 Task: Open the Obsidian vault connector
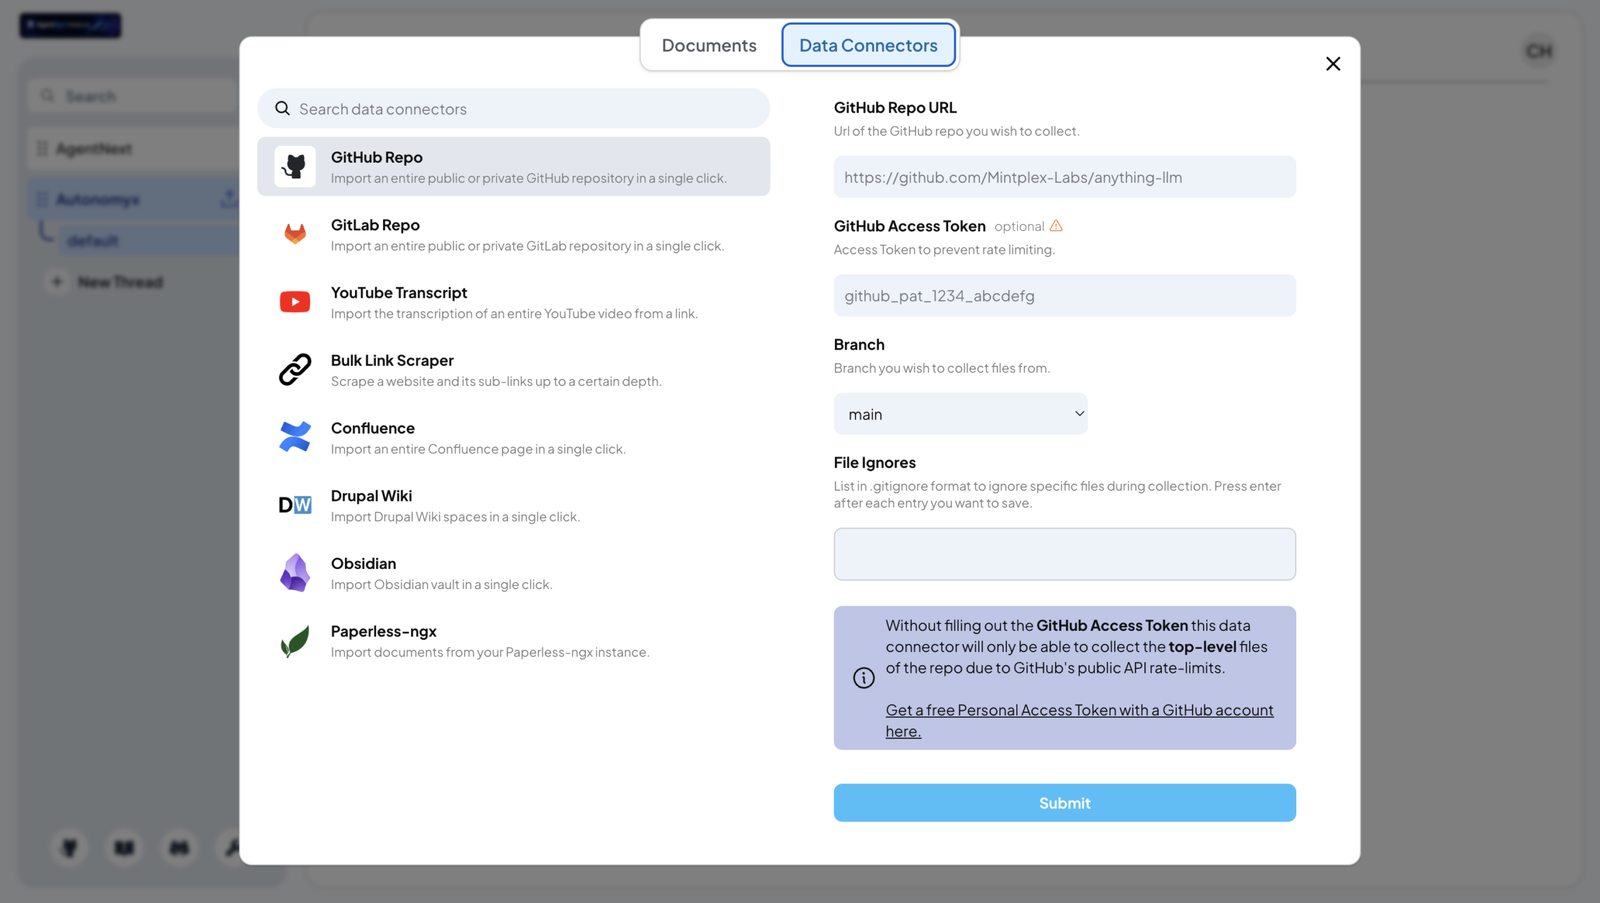(x=513, y=572)
